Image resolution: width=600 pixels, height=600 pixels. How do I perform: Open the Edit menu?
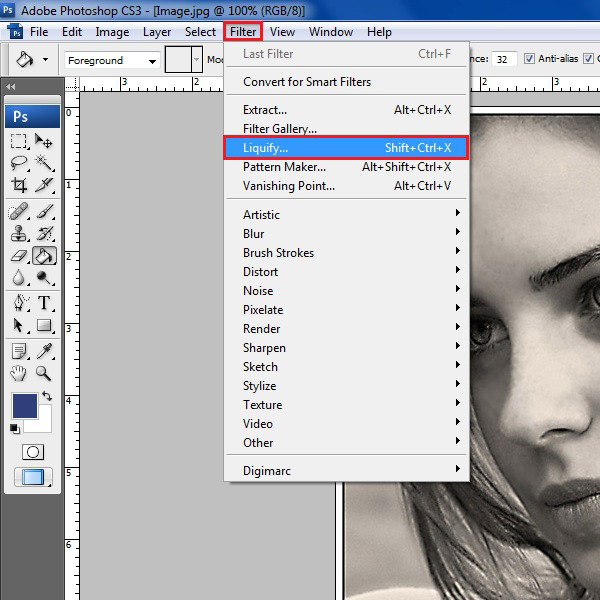click(x=72, y=32)
